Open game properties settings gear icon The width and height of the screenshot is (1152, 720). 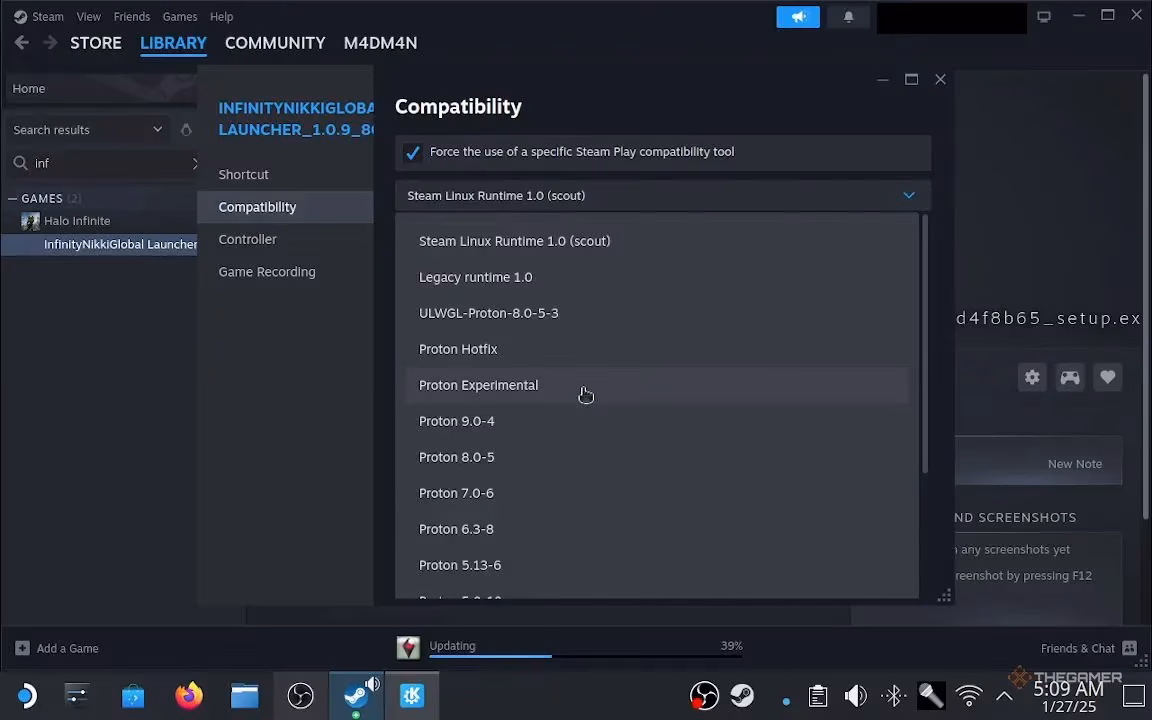[1032, 377]
